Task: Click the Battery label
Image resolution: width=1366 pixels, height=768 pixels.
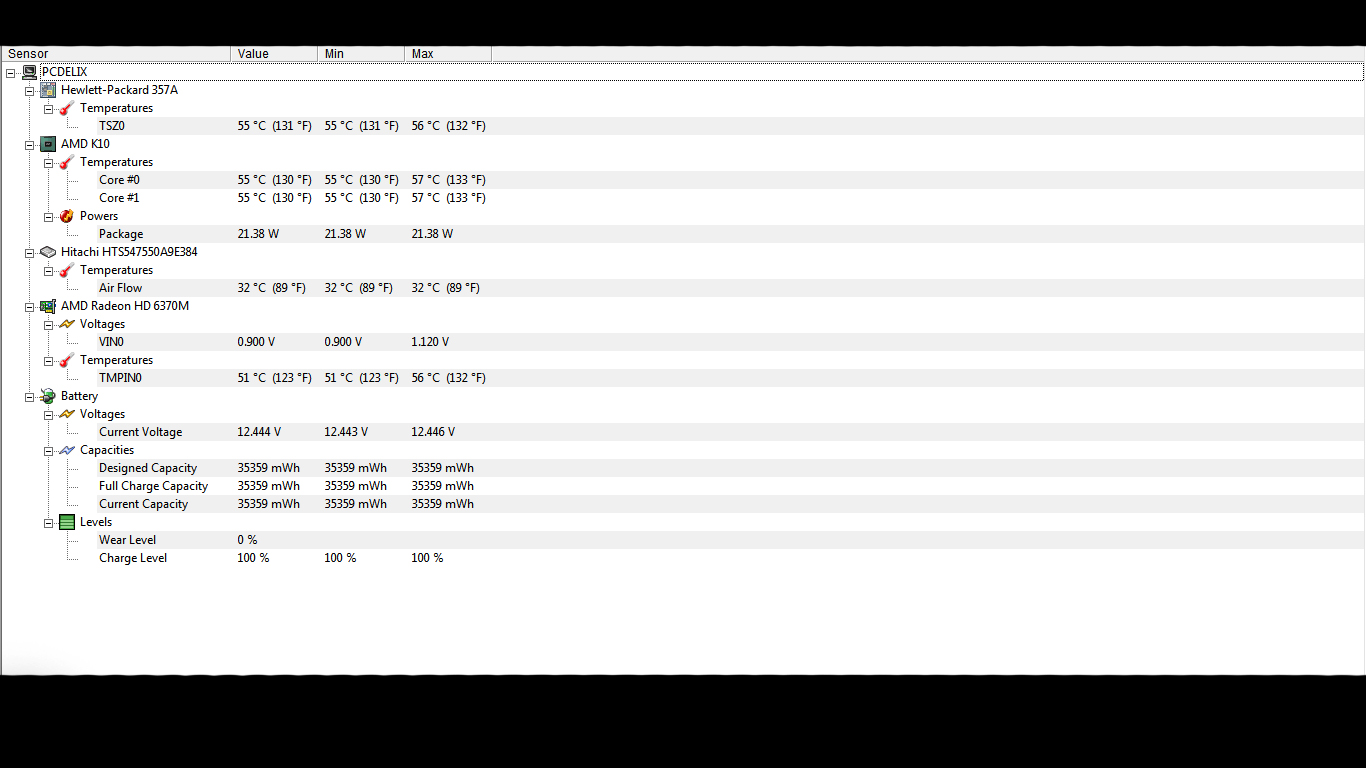Action: (x=79, y=396)
